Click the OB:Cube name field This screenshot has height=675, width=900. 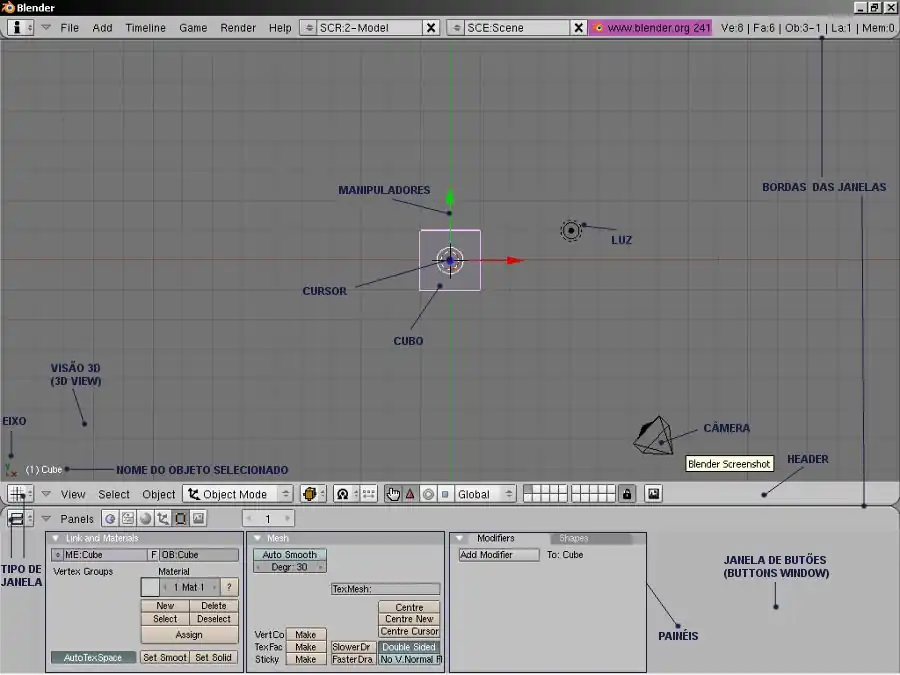click(x=200, y=555)
